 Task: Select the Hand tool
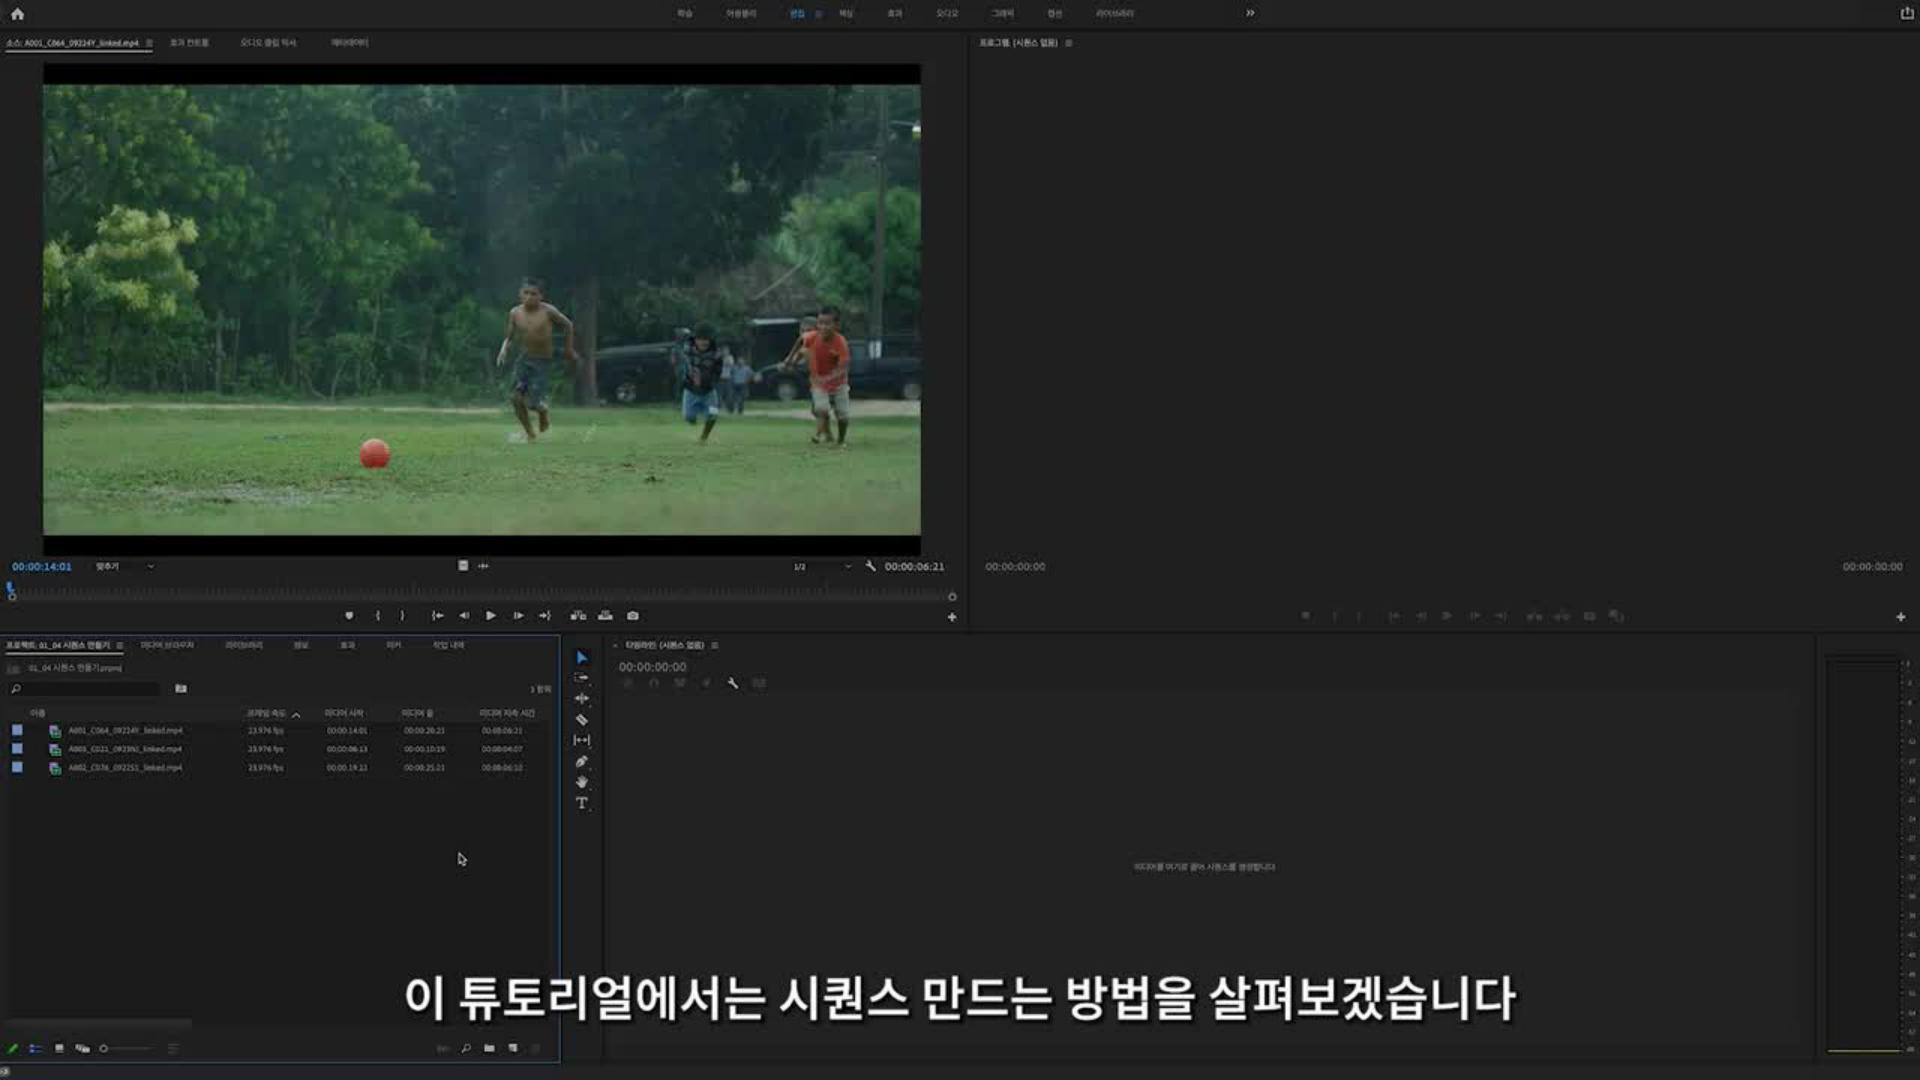[581, 782]
